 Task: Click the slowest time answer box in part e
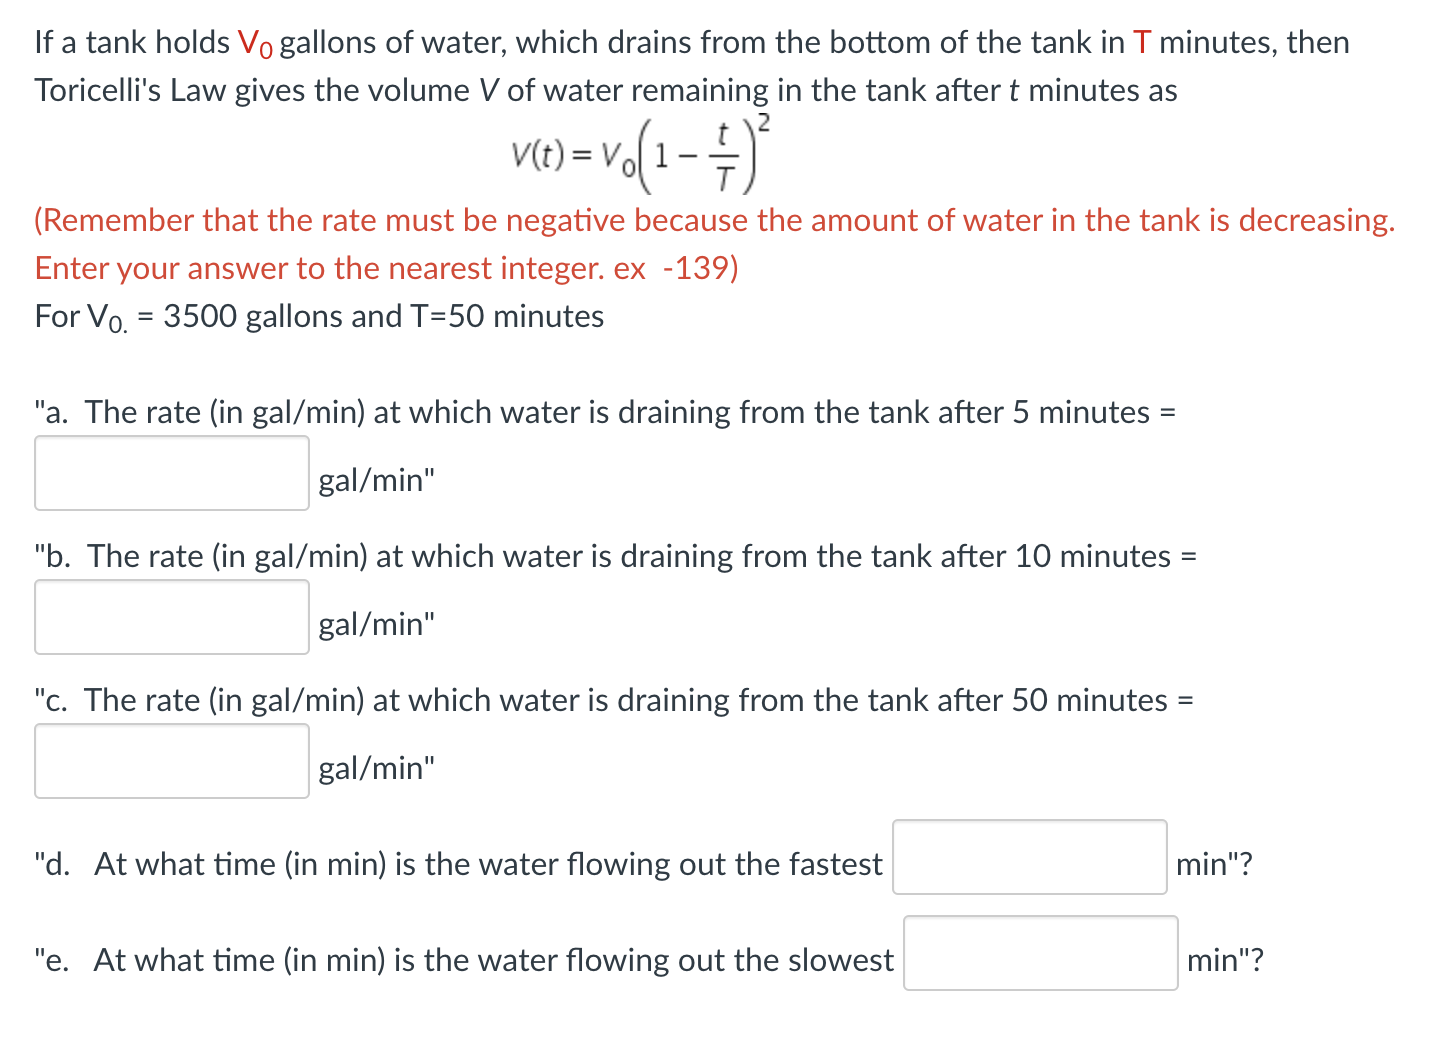[1040, 955]
